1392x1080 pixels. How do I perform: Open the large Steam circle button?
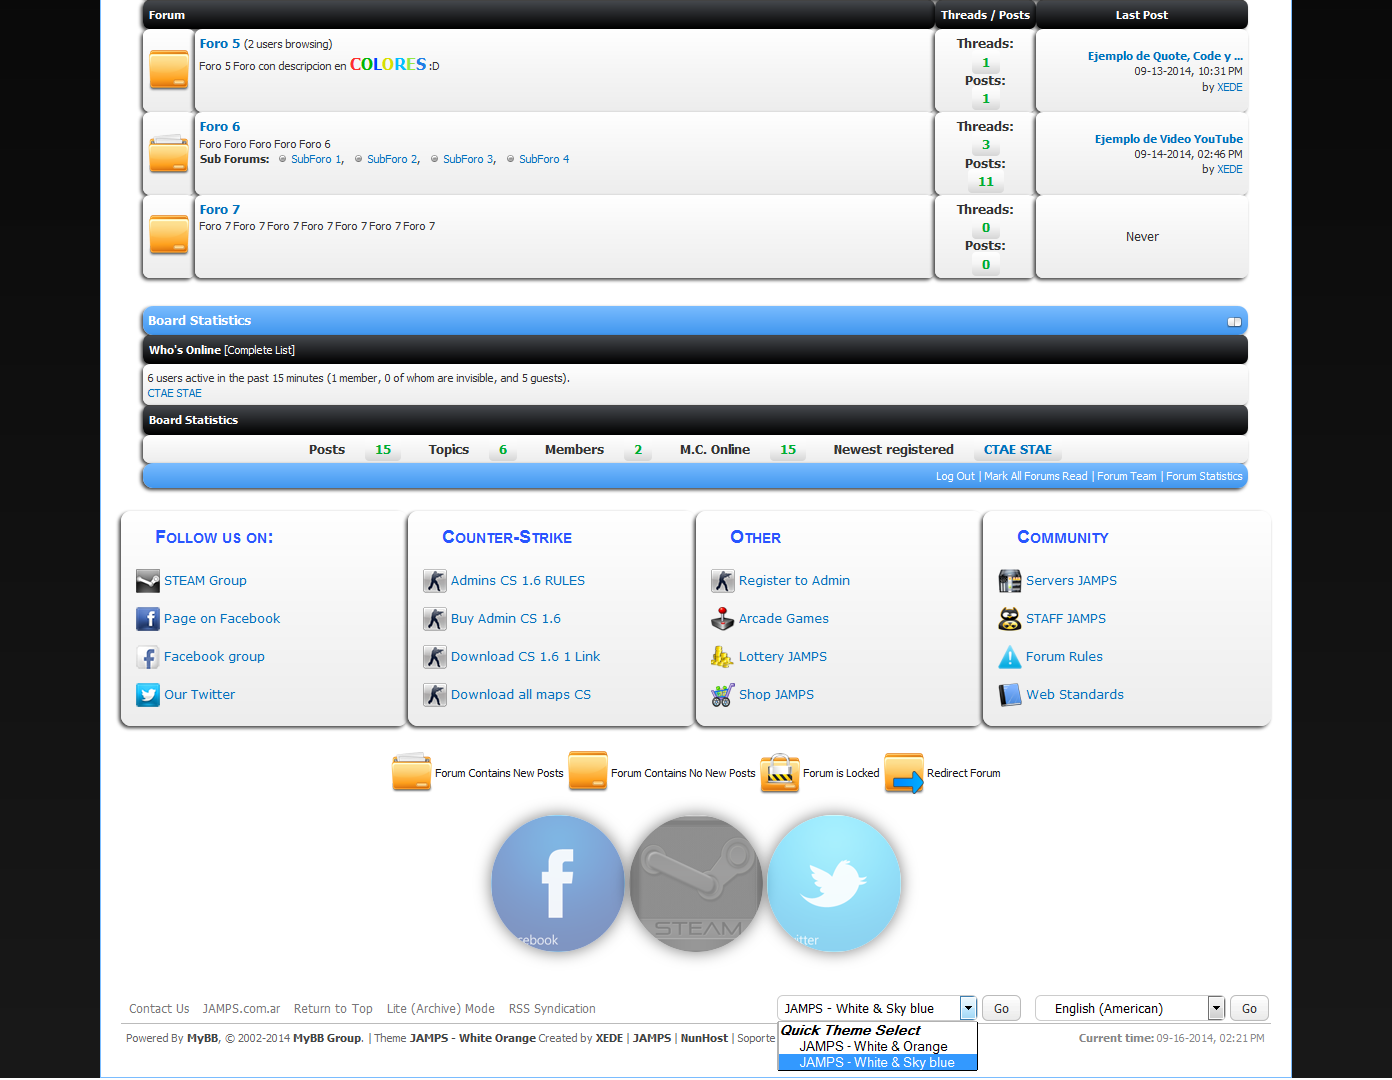coord(696,883)
